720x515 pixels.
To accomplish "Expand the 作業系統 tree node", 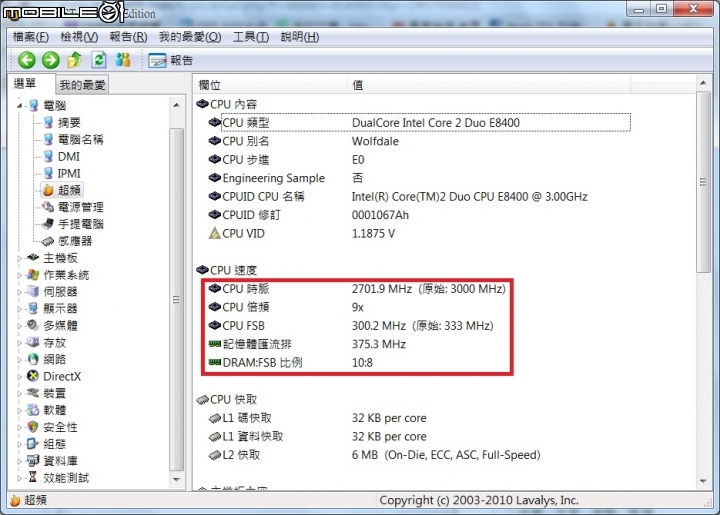I will point(19,275).
